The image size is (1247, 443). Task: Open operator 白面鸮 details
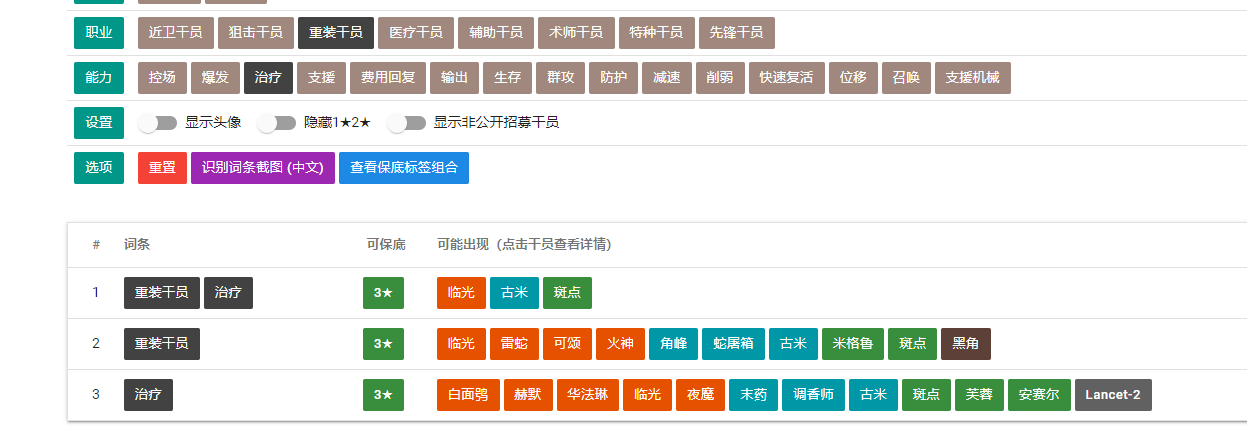click(x=468, y=395)
